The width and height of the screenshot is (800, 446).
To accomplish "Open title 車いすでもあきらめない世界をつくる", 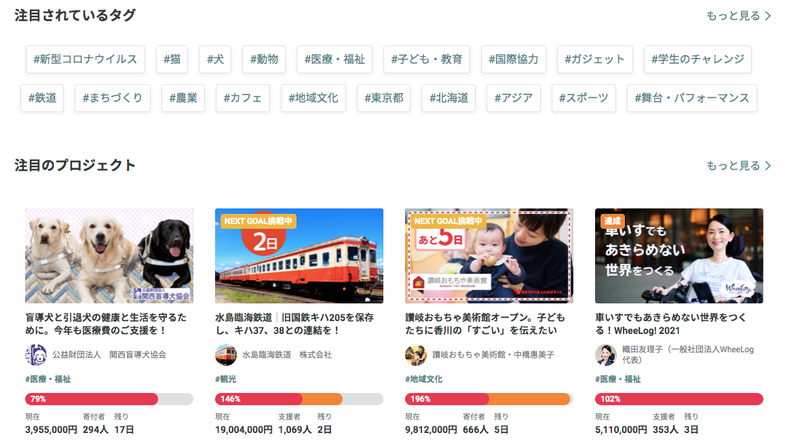I will [670, 324].
